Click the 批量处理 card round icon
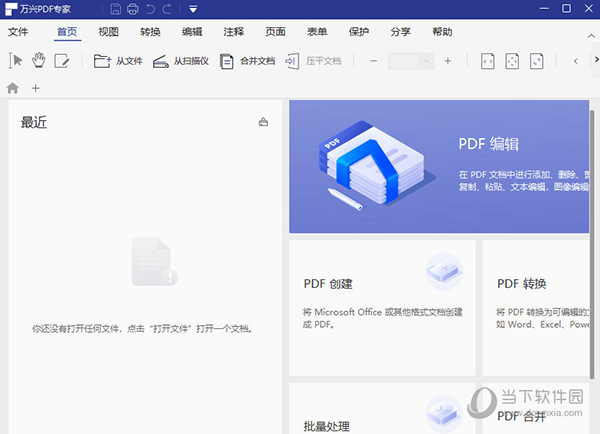The width and height of the screenshot is (600, 434). pos(444,414)
